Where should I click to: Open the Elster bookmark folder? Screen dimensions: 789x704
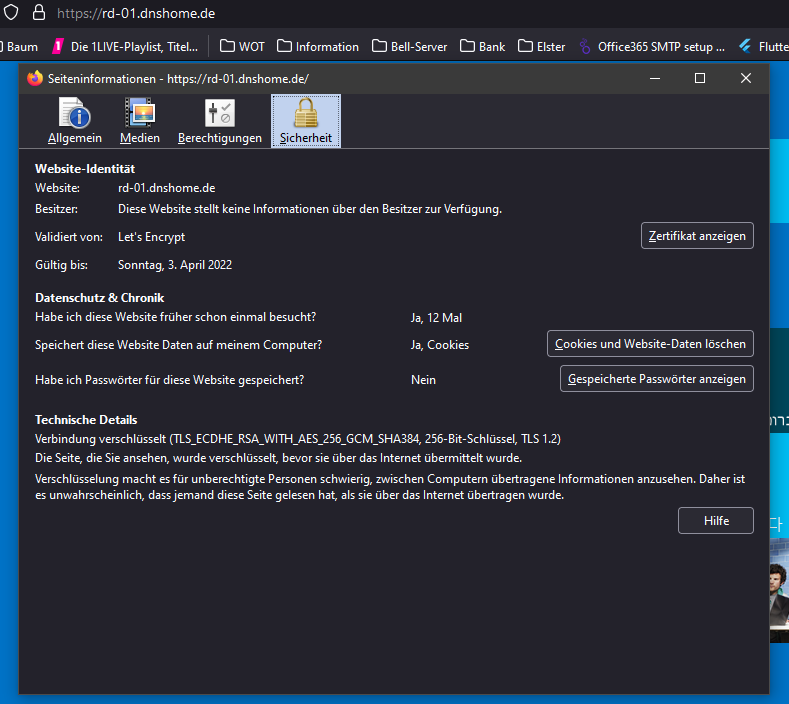(541, 46)
